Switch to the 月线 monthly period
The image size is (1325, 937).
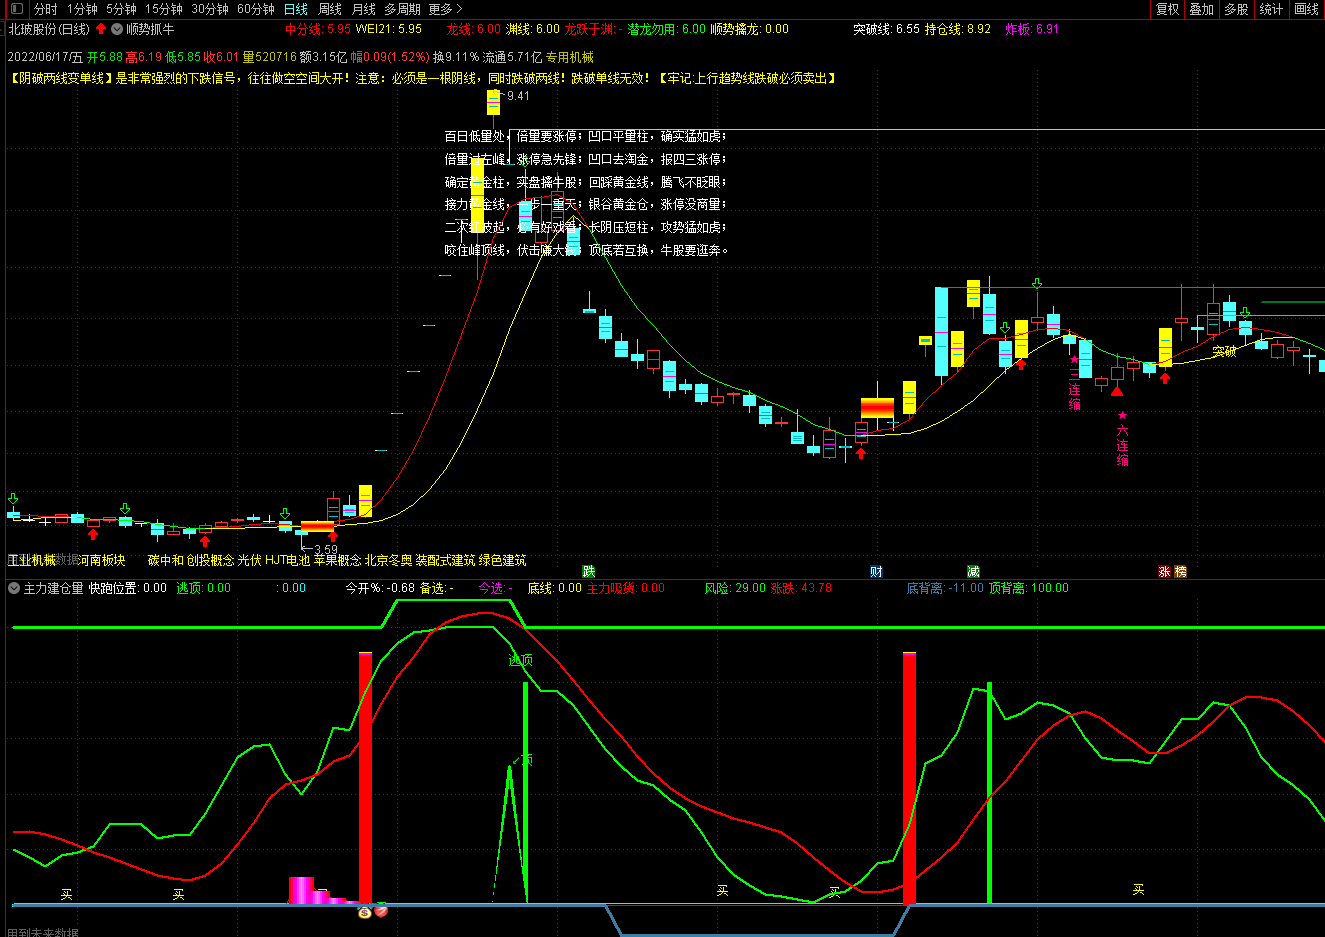364,9
